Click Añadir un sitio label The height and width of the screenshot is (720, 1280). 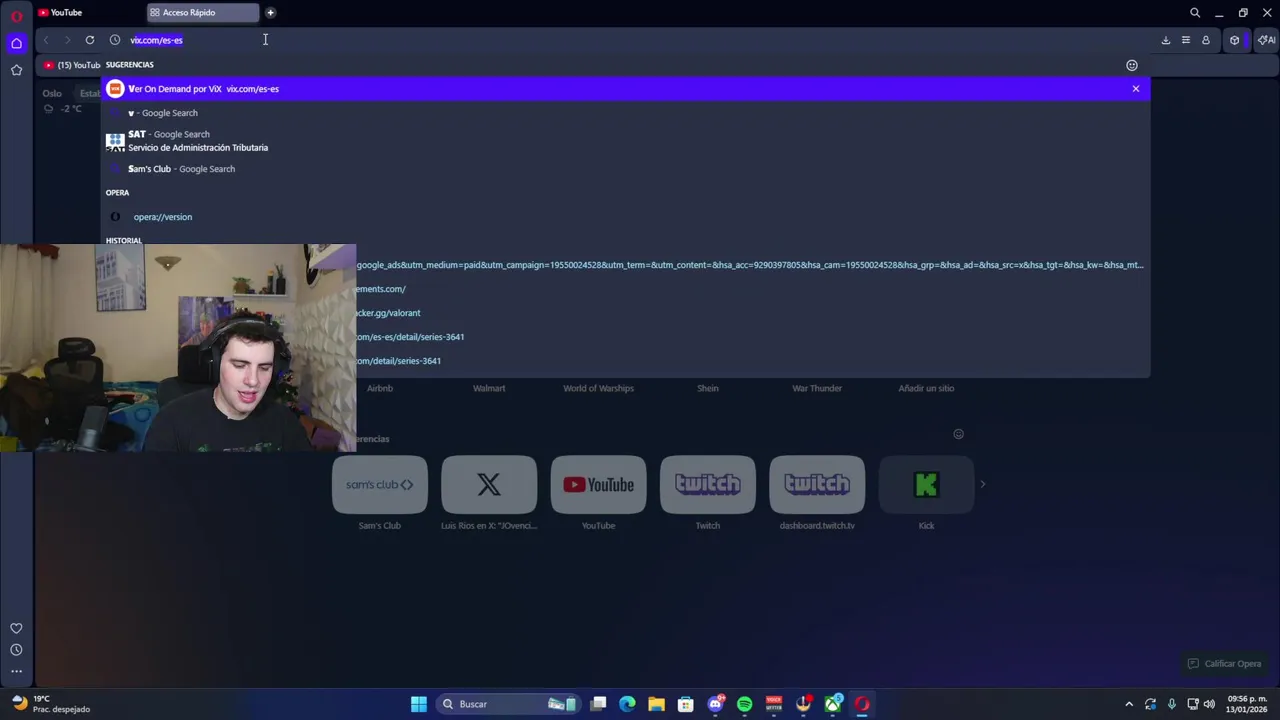pyautogui.click(x=926, y=388)
